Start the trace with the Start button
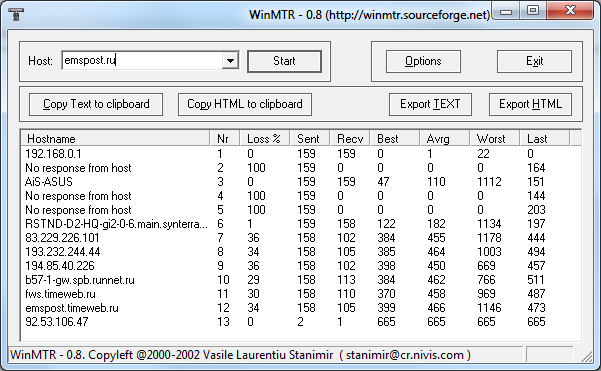 click(284, 61)
